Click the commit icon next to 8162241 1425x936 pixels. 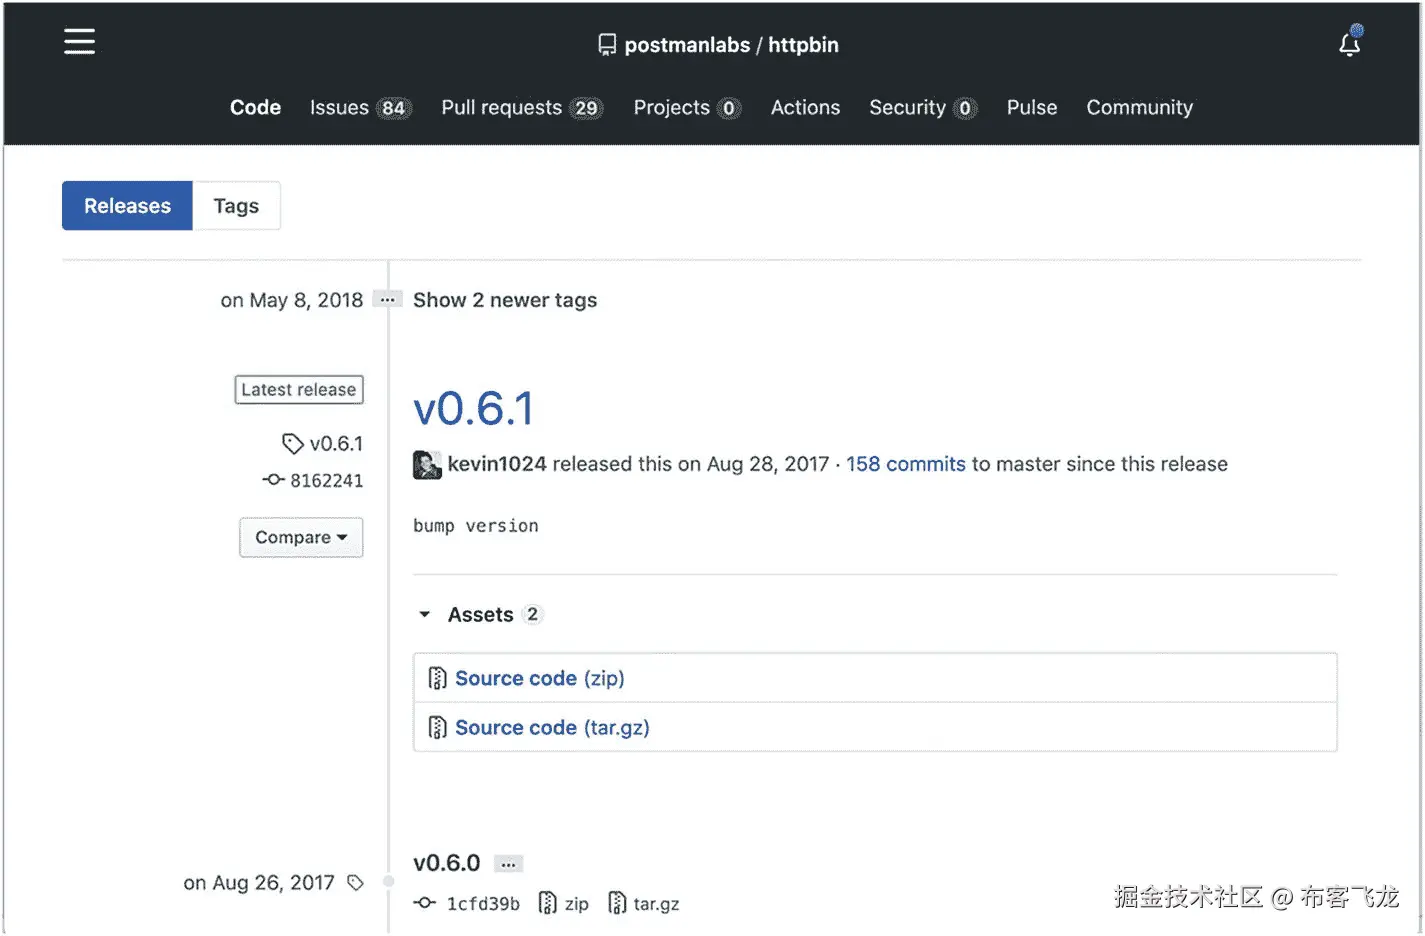pos(273,481)
